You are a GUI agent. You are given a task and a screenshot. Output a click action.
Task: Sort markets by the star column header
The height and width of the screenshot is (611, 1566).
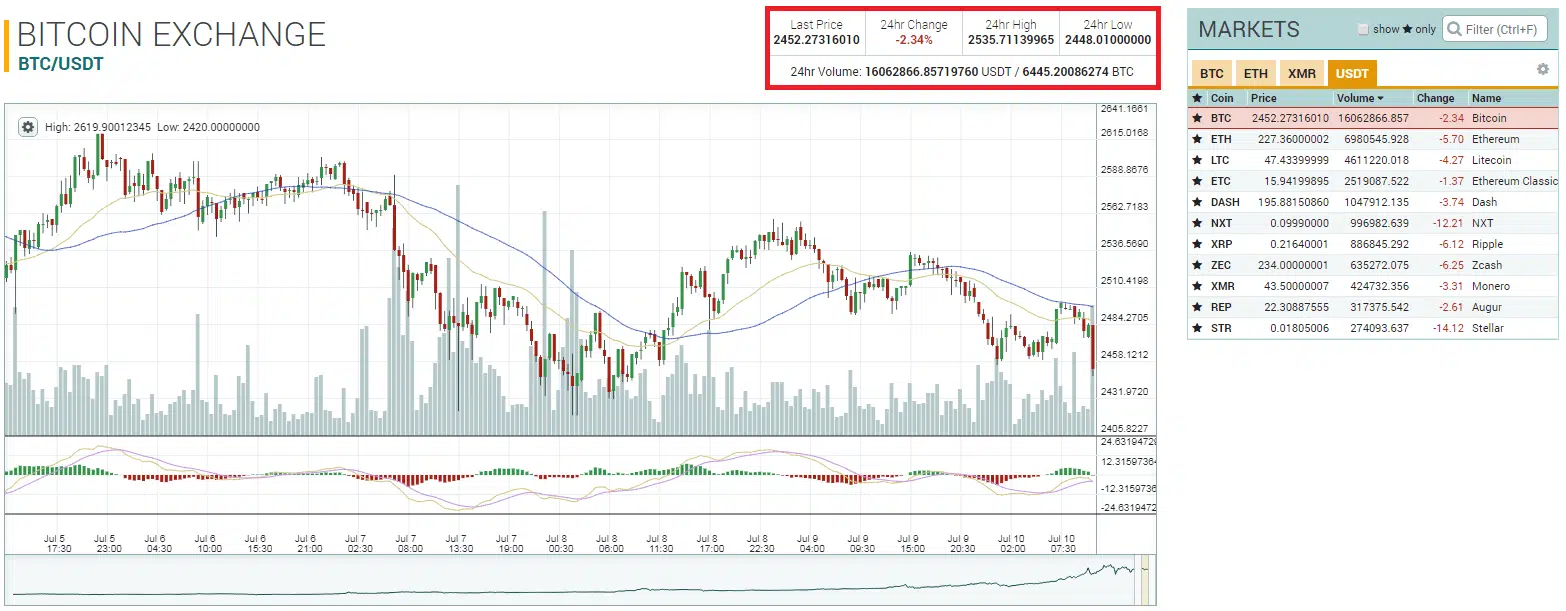click(x=1197, y=98)
